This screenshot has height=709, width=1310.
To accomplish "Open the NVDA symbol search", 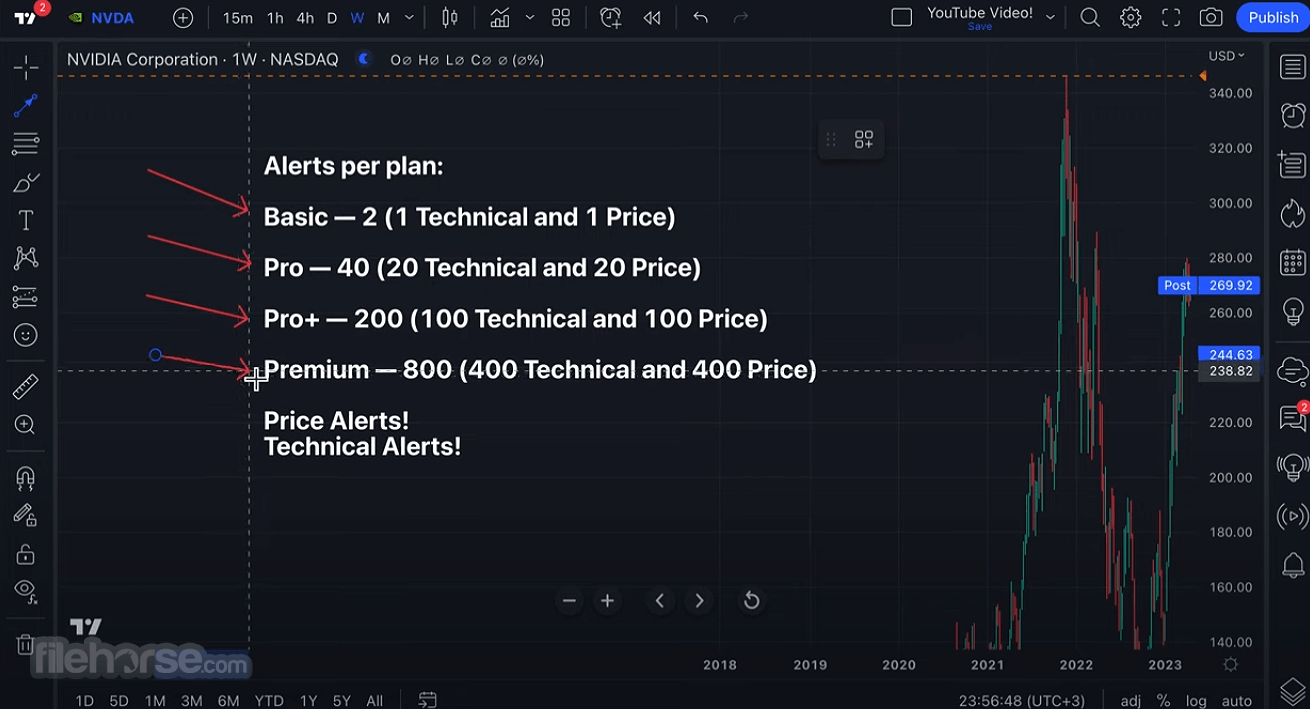I will (101, 18).
